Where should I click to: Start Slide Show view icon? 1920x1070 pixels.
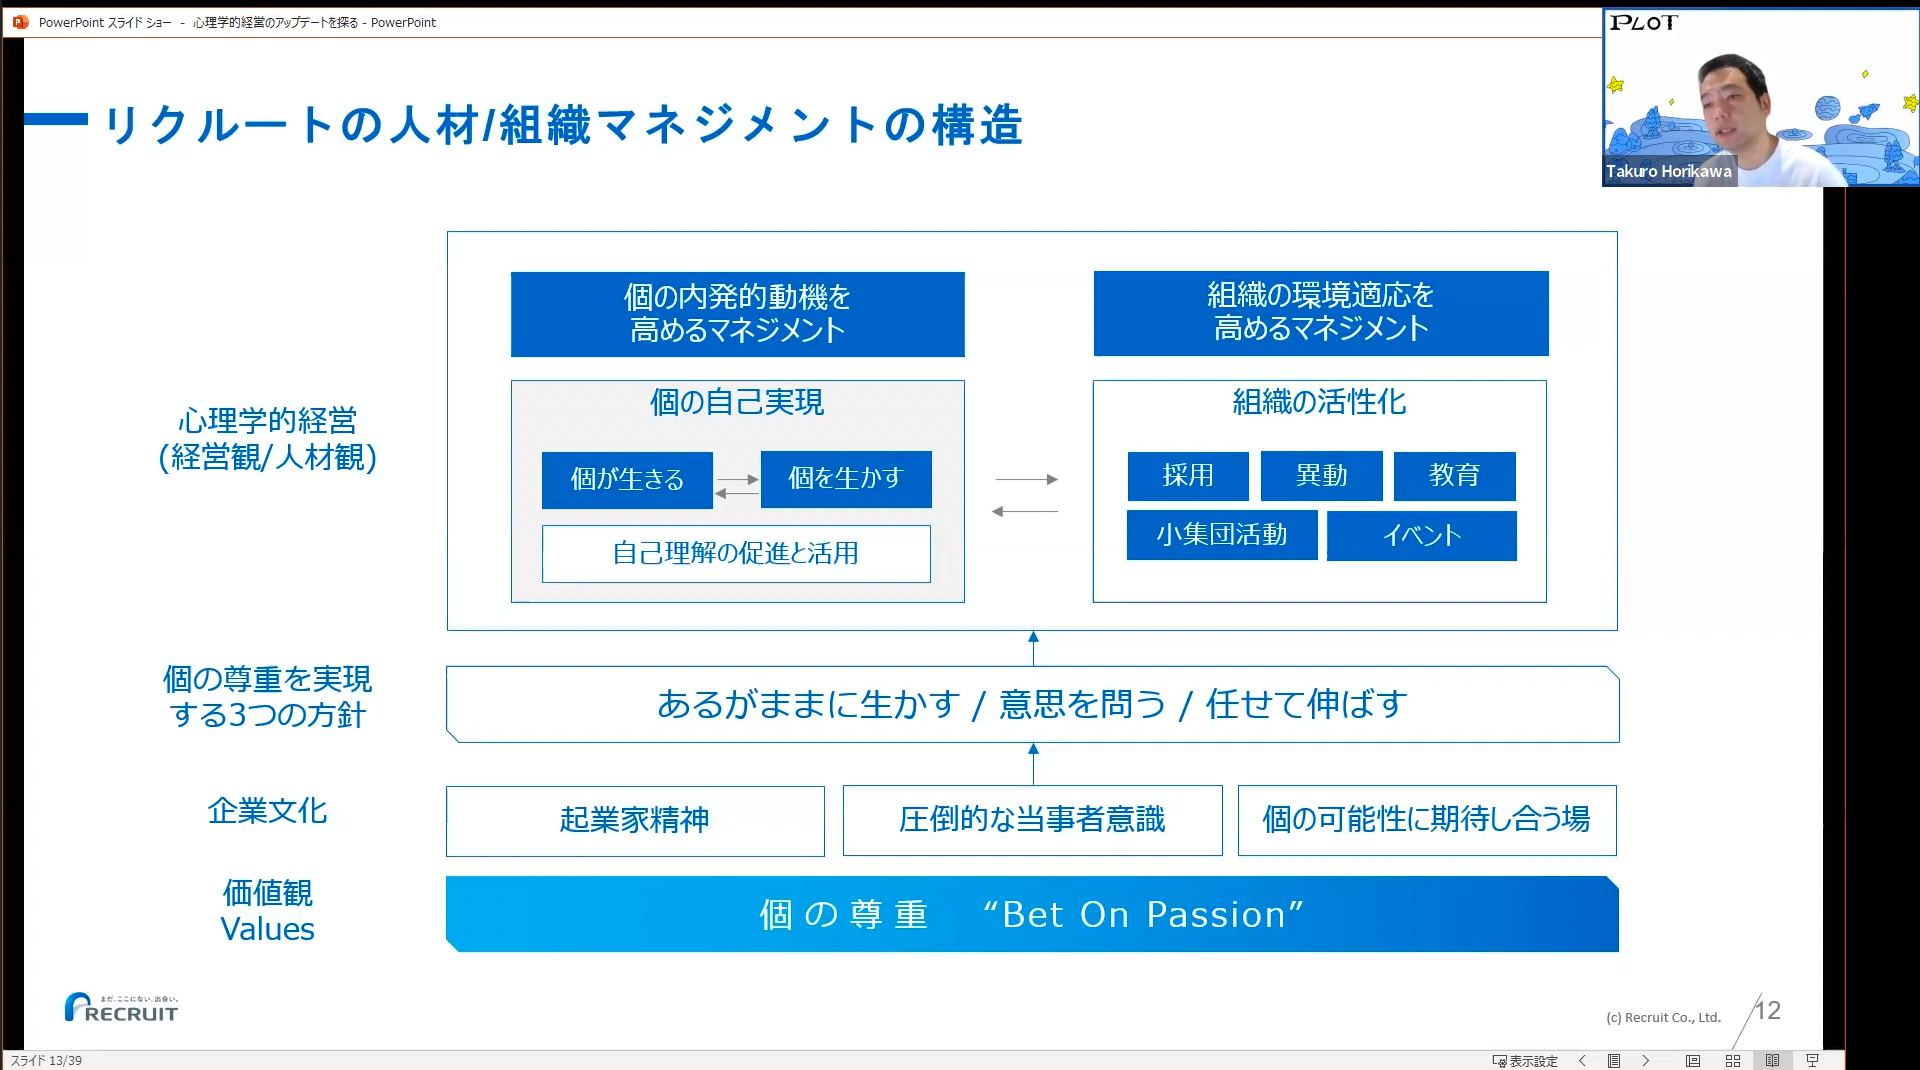pos(1812,1061)
